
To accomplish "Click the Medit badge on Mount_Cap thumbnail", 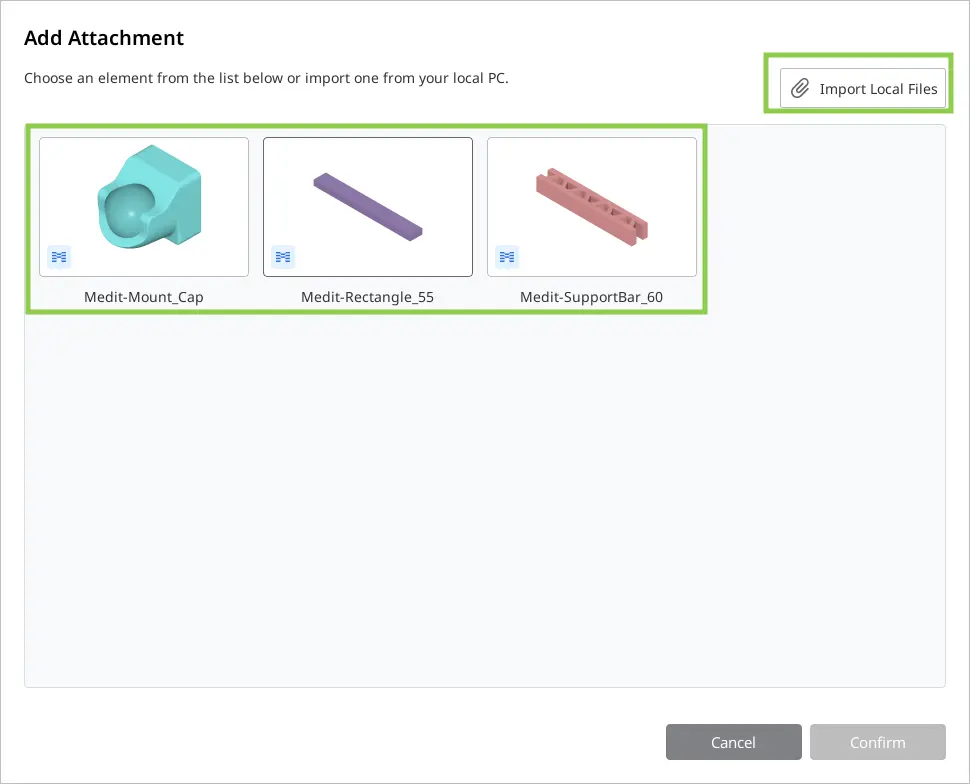I will (59, 256).
